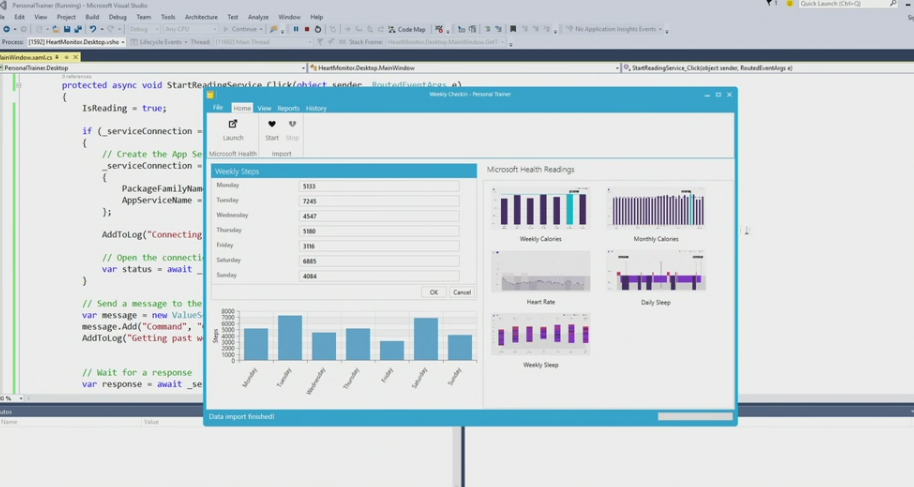Click the Tuesday bar in steps chart
The width and height of the screenshot is (914, 487).
pos(290,338)
